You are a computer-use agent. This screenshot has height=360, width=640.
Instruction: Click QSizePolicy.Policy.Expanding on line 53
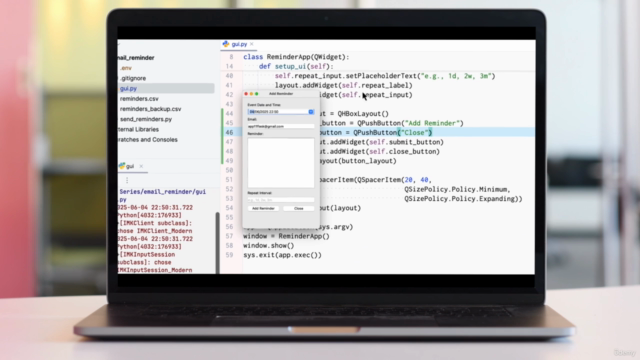(460, 198)
